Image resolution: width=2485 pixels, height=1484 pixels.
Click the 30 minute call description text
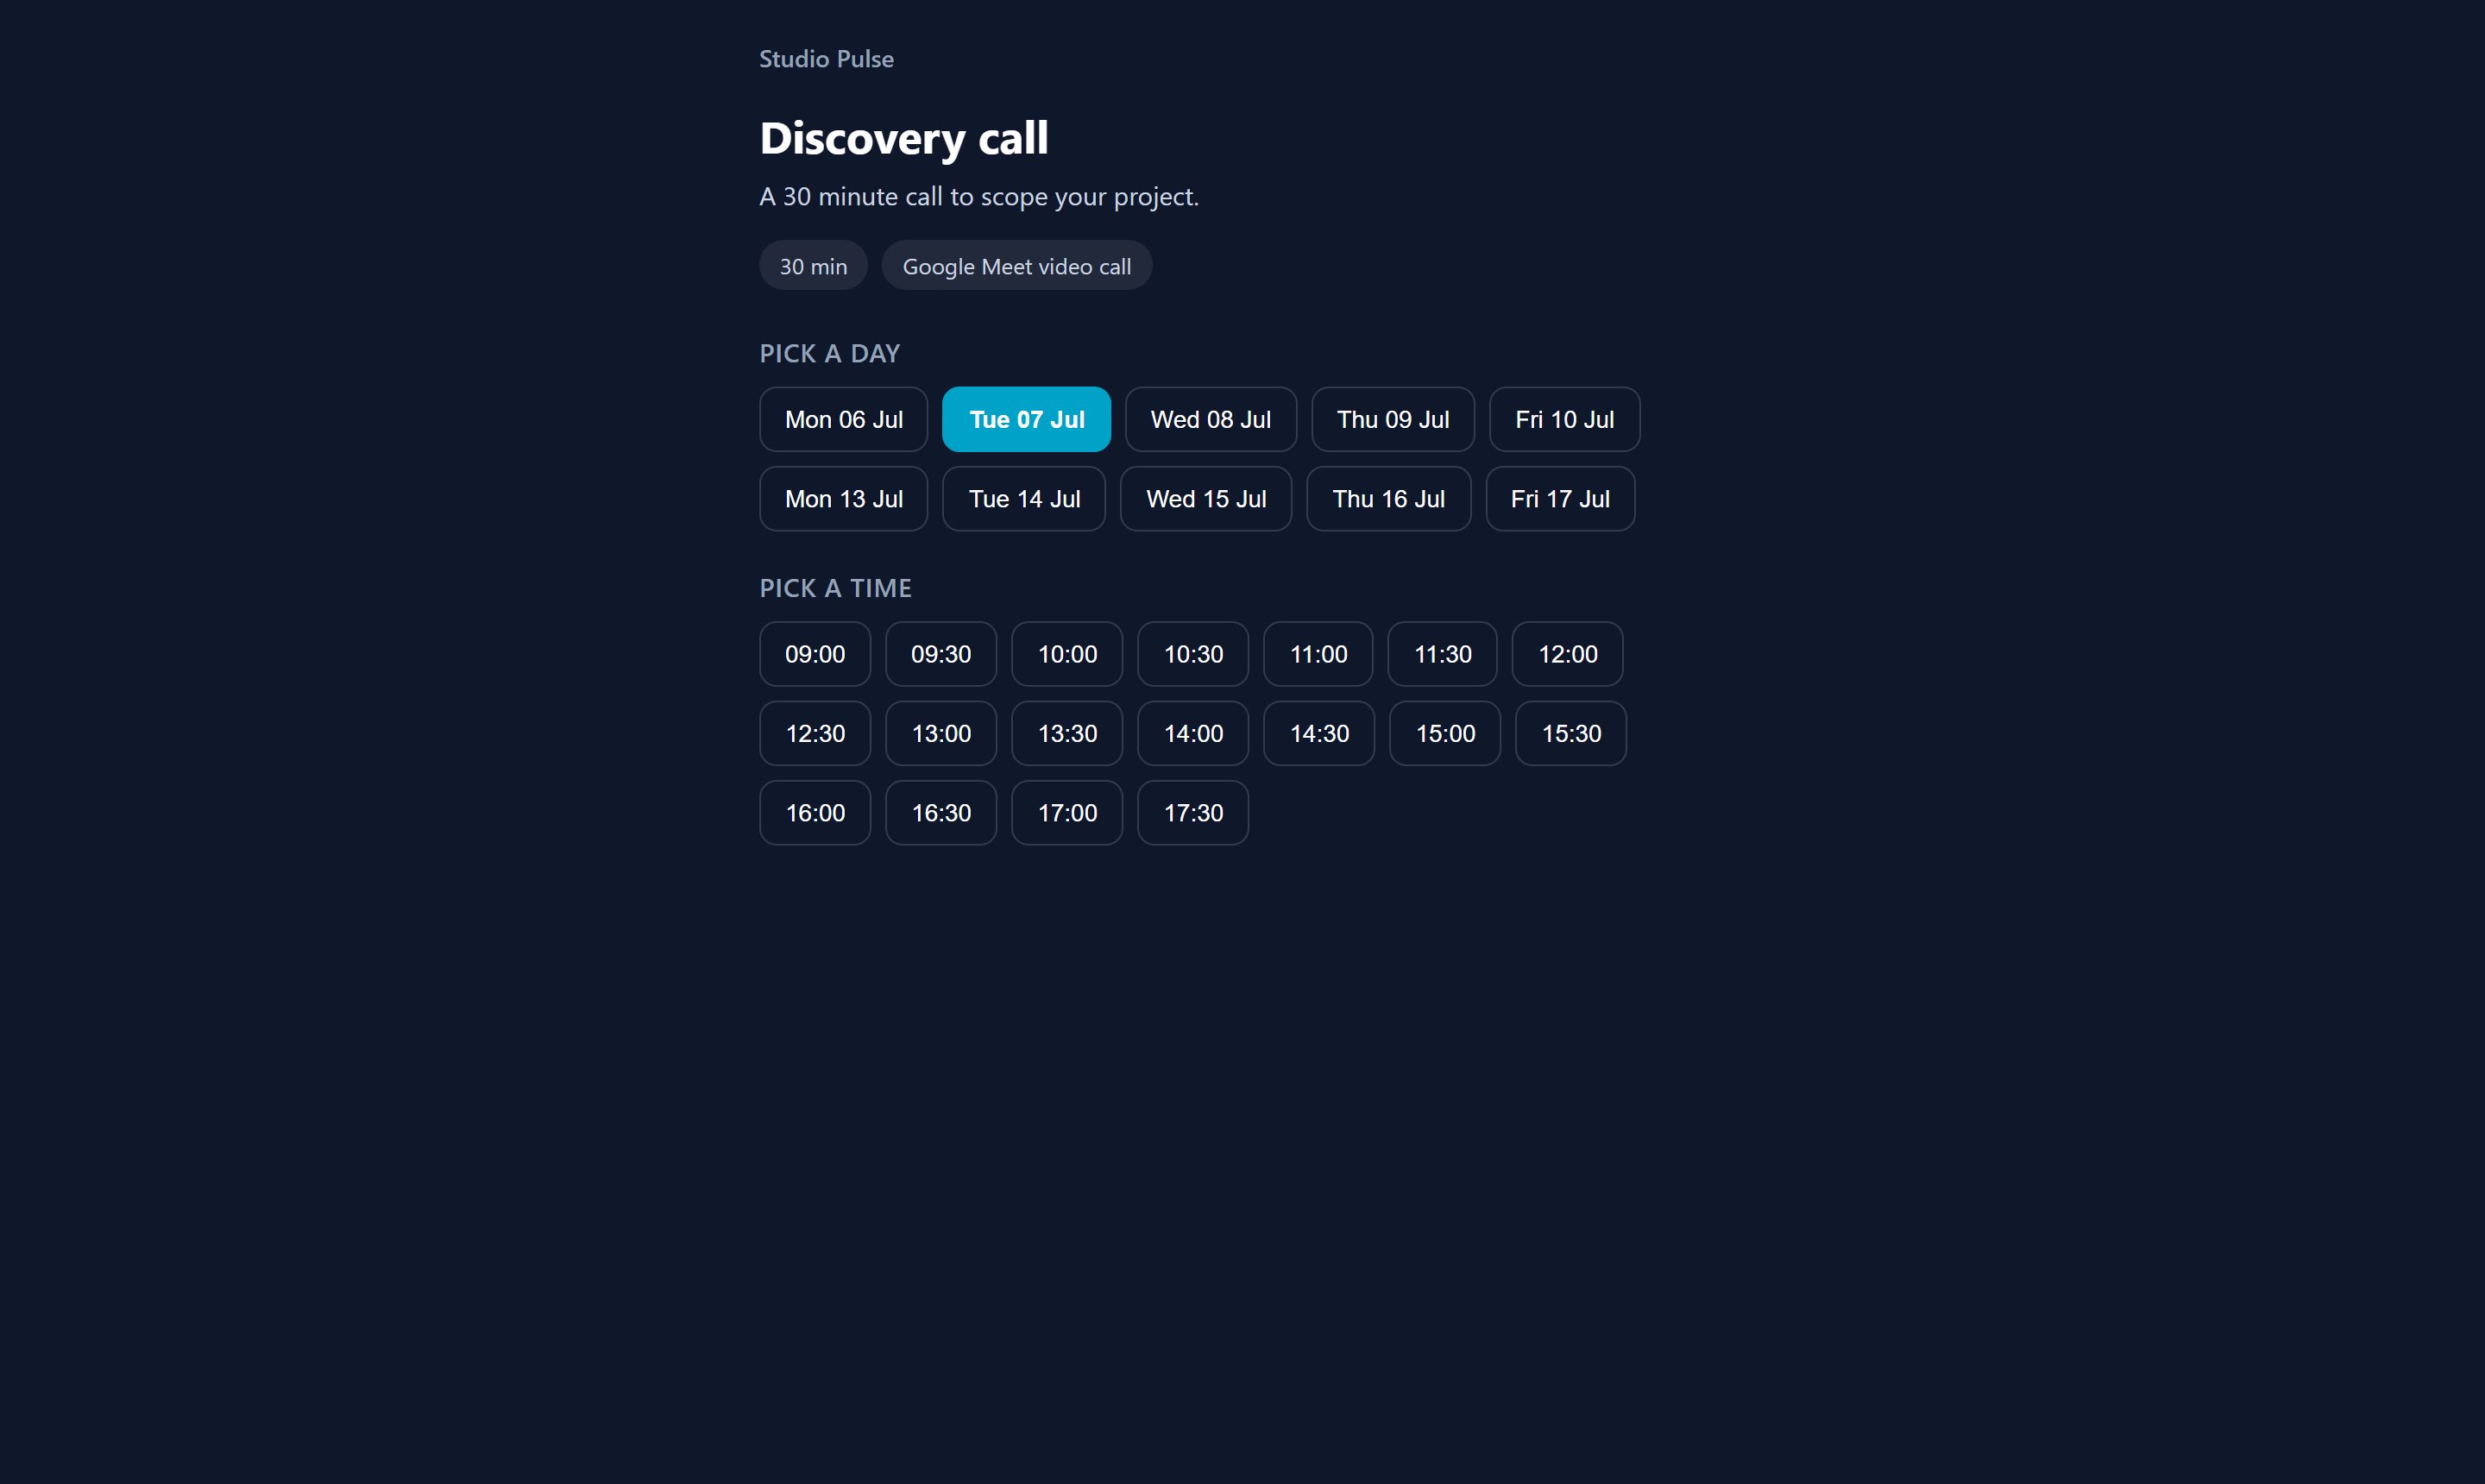coord(979,197)
